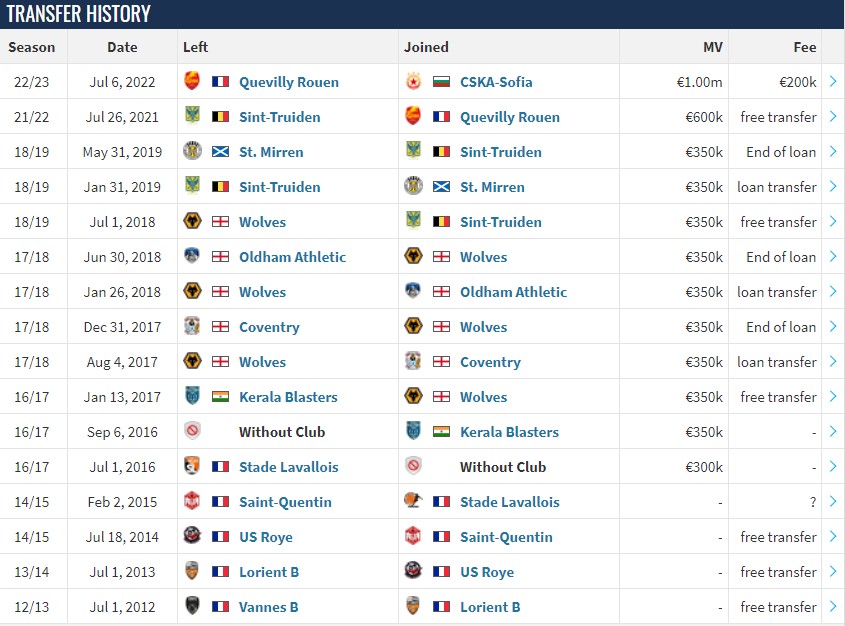Click Vannes B crest icon
The width and height of the screenshot is (845, 626).
pyautogui.click(x=192, y=606)
